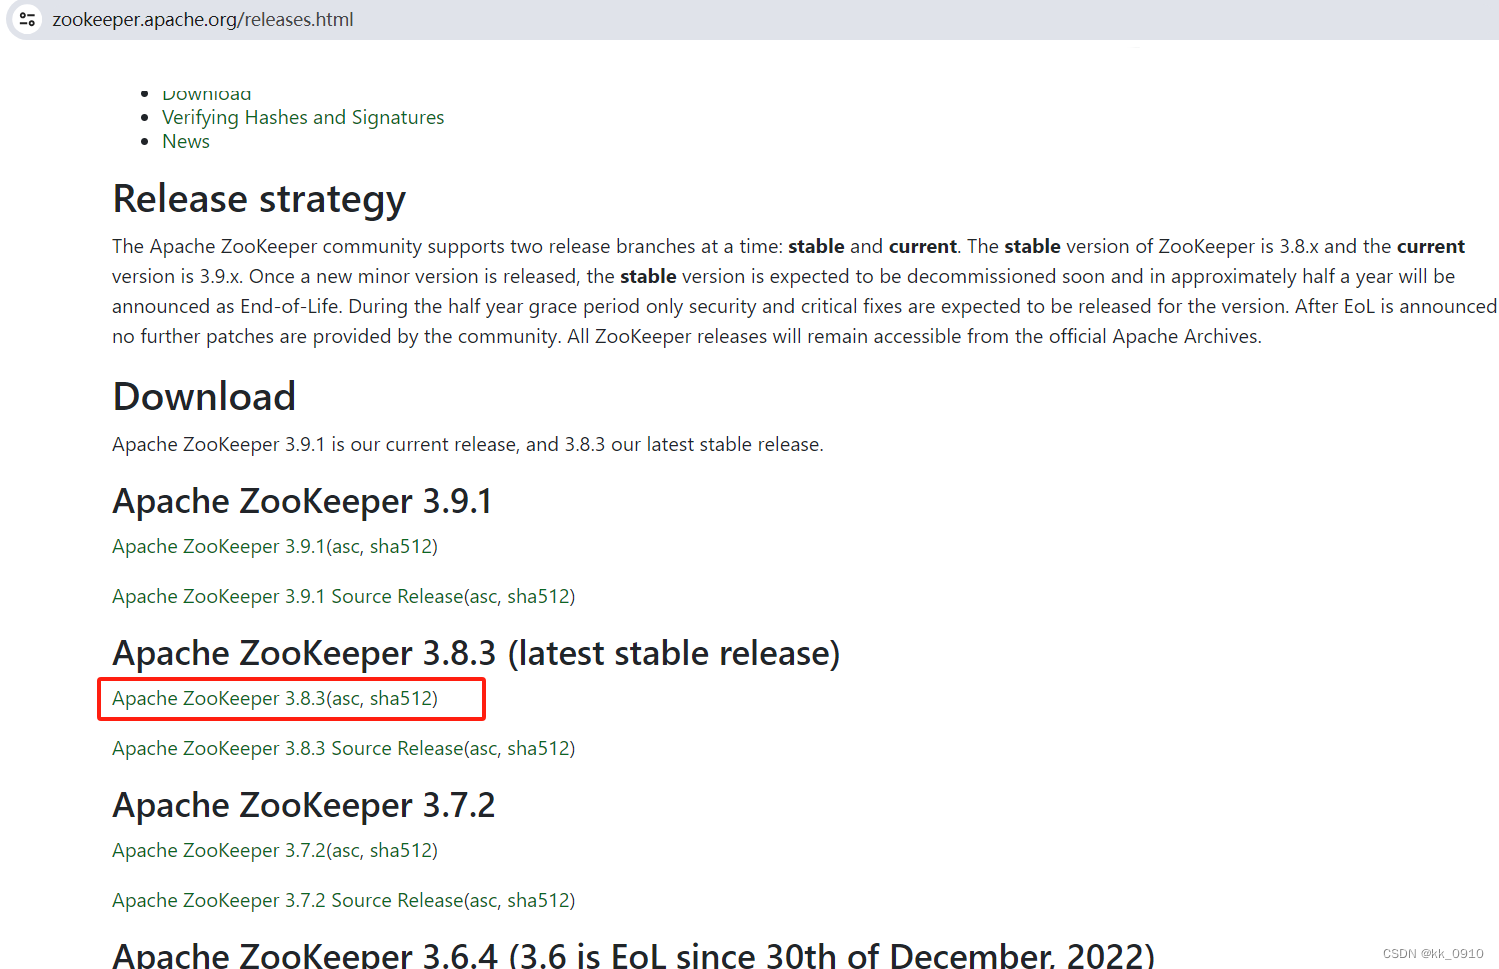This screenshot has height=969, width=1499.
Task: Download Apache ZooKeeper 3.7.2 Source Release
Action: (x=288, y=900)
